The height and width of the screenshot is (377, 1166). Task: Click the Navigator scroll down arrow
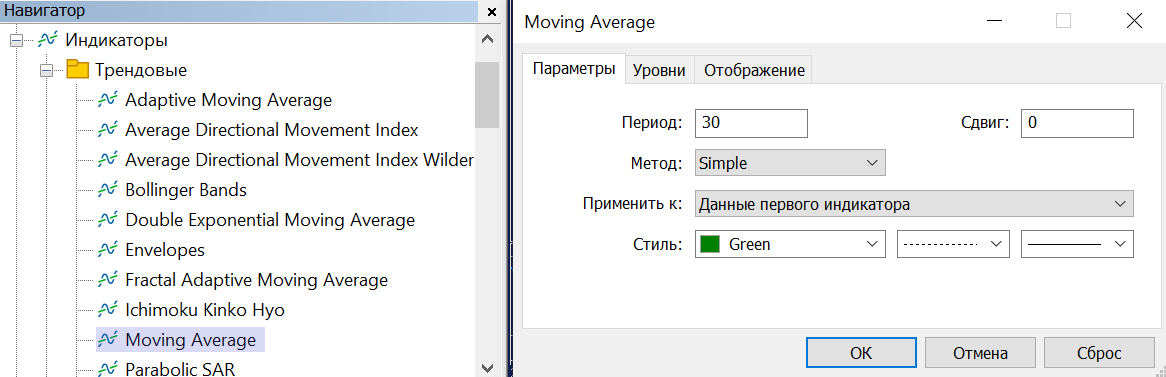pos(487,367)
